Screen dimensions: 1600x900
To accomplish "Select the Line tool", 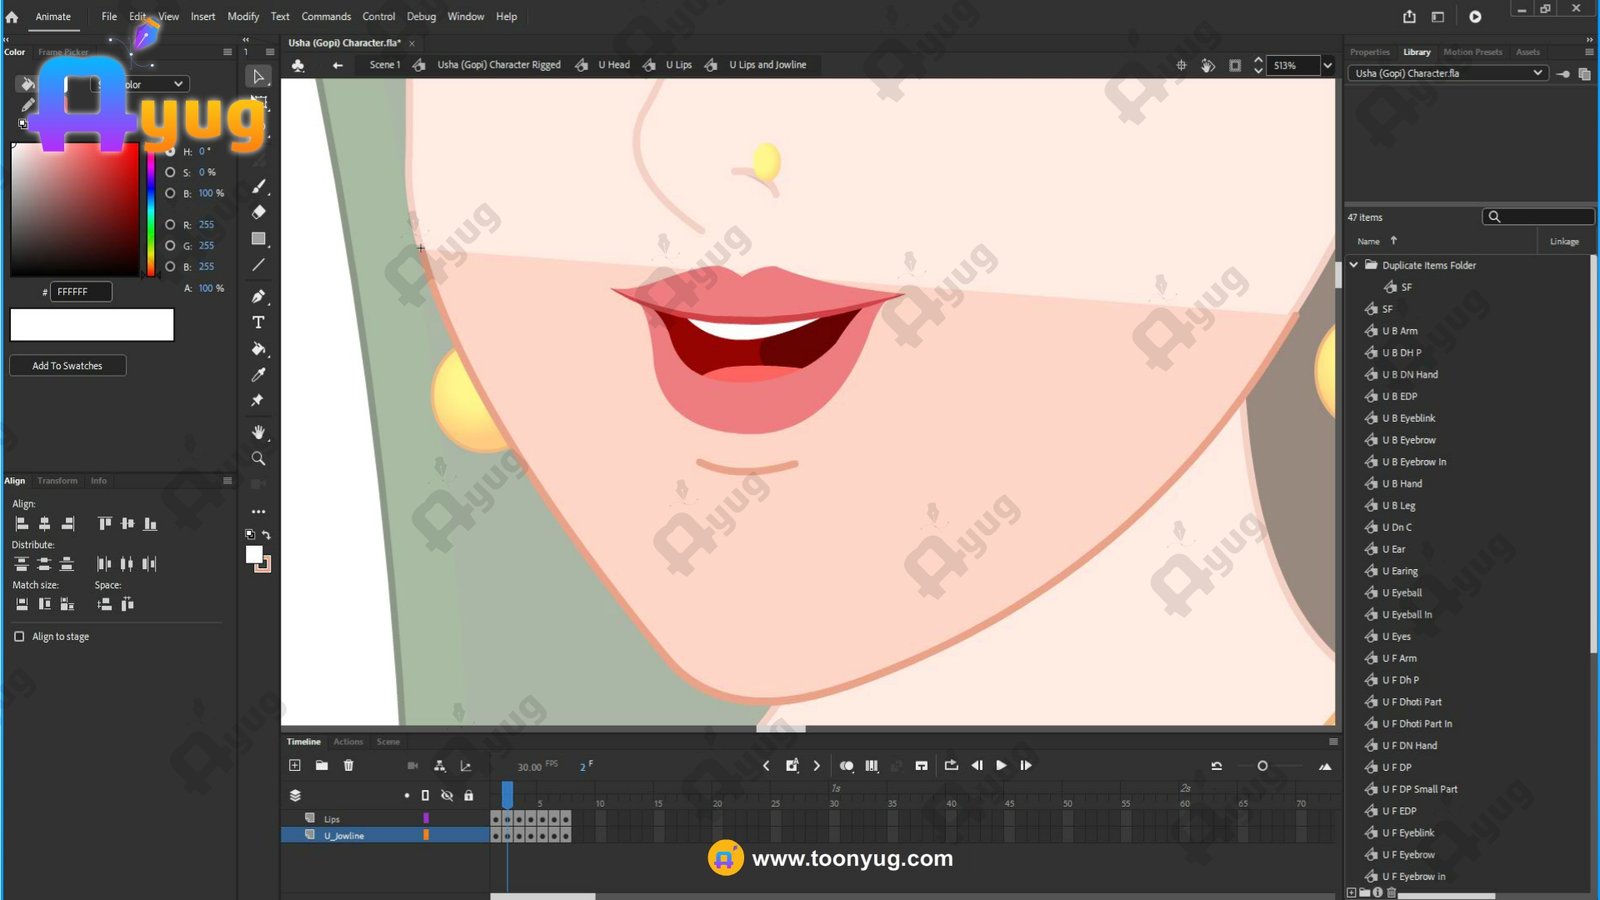I will pos(258,265).
